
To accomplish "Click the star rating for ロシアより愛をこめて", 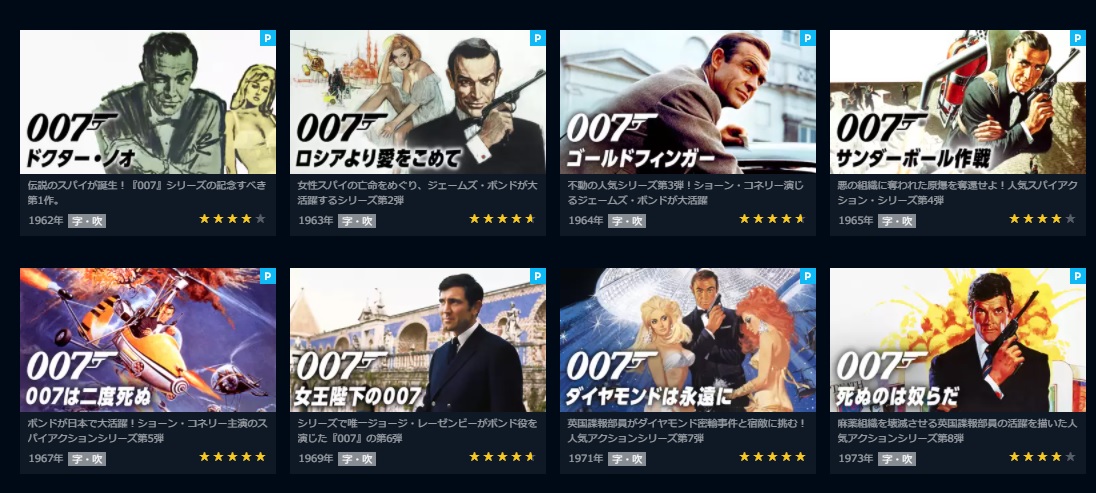I will [x=502, y=219].
